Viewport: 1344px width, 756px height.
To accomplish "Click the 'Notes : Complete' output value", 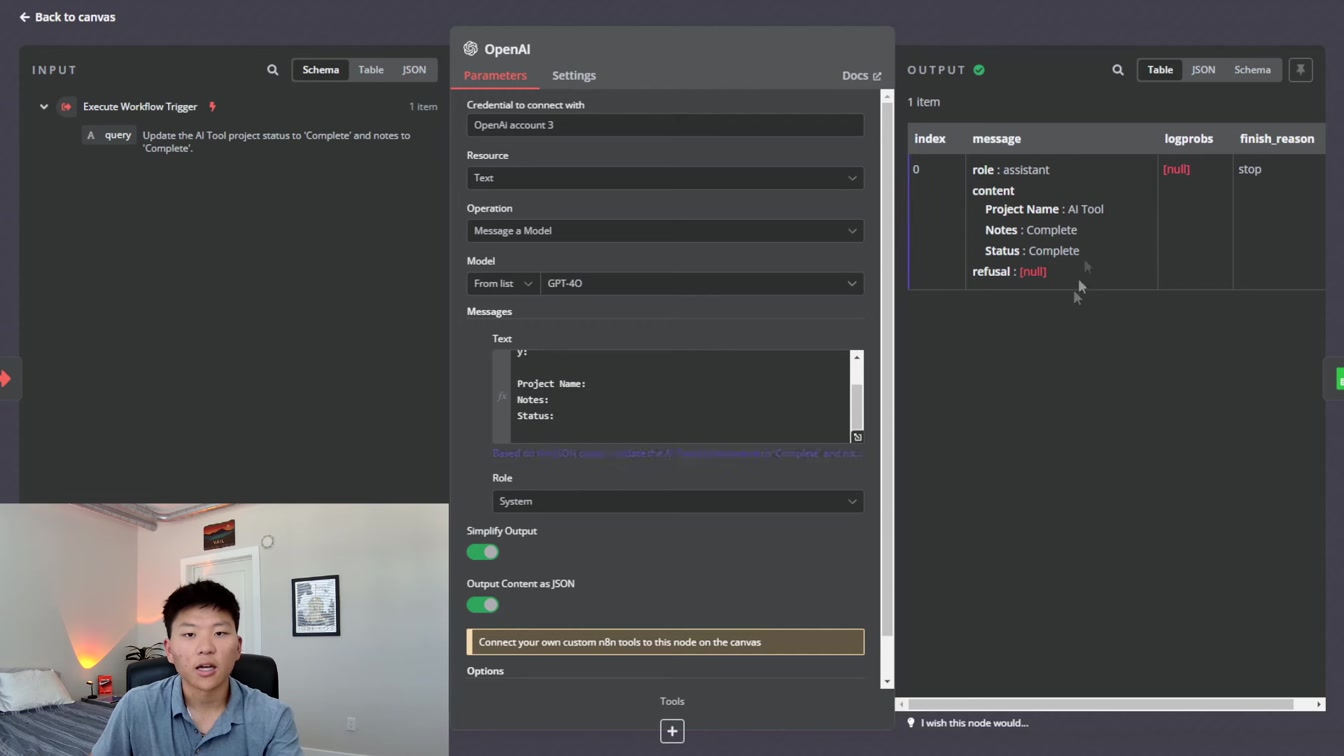I will (1031, 230).
